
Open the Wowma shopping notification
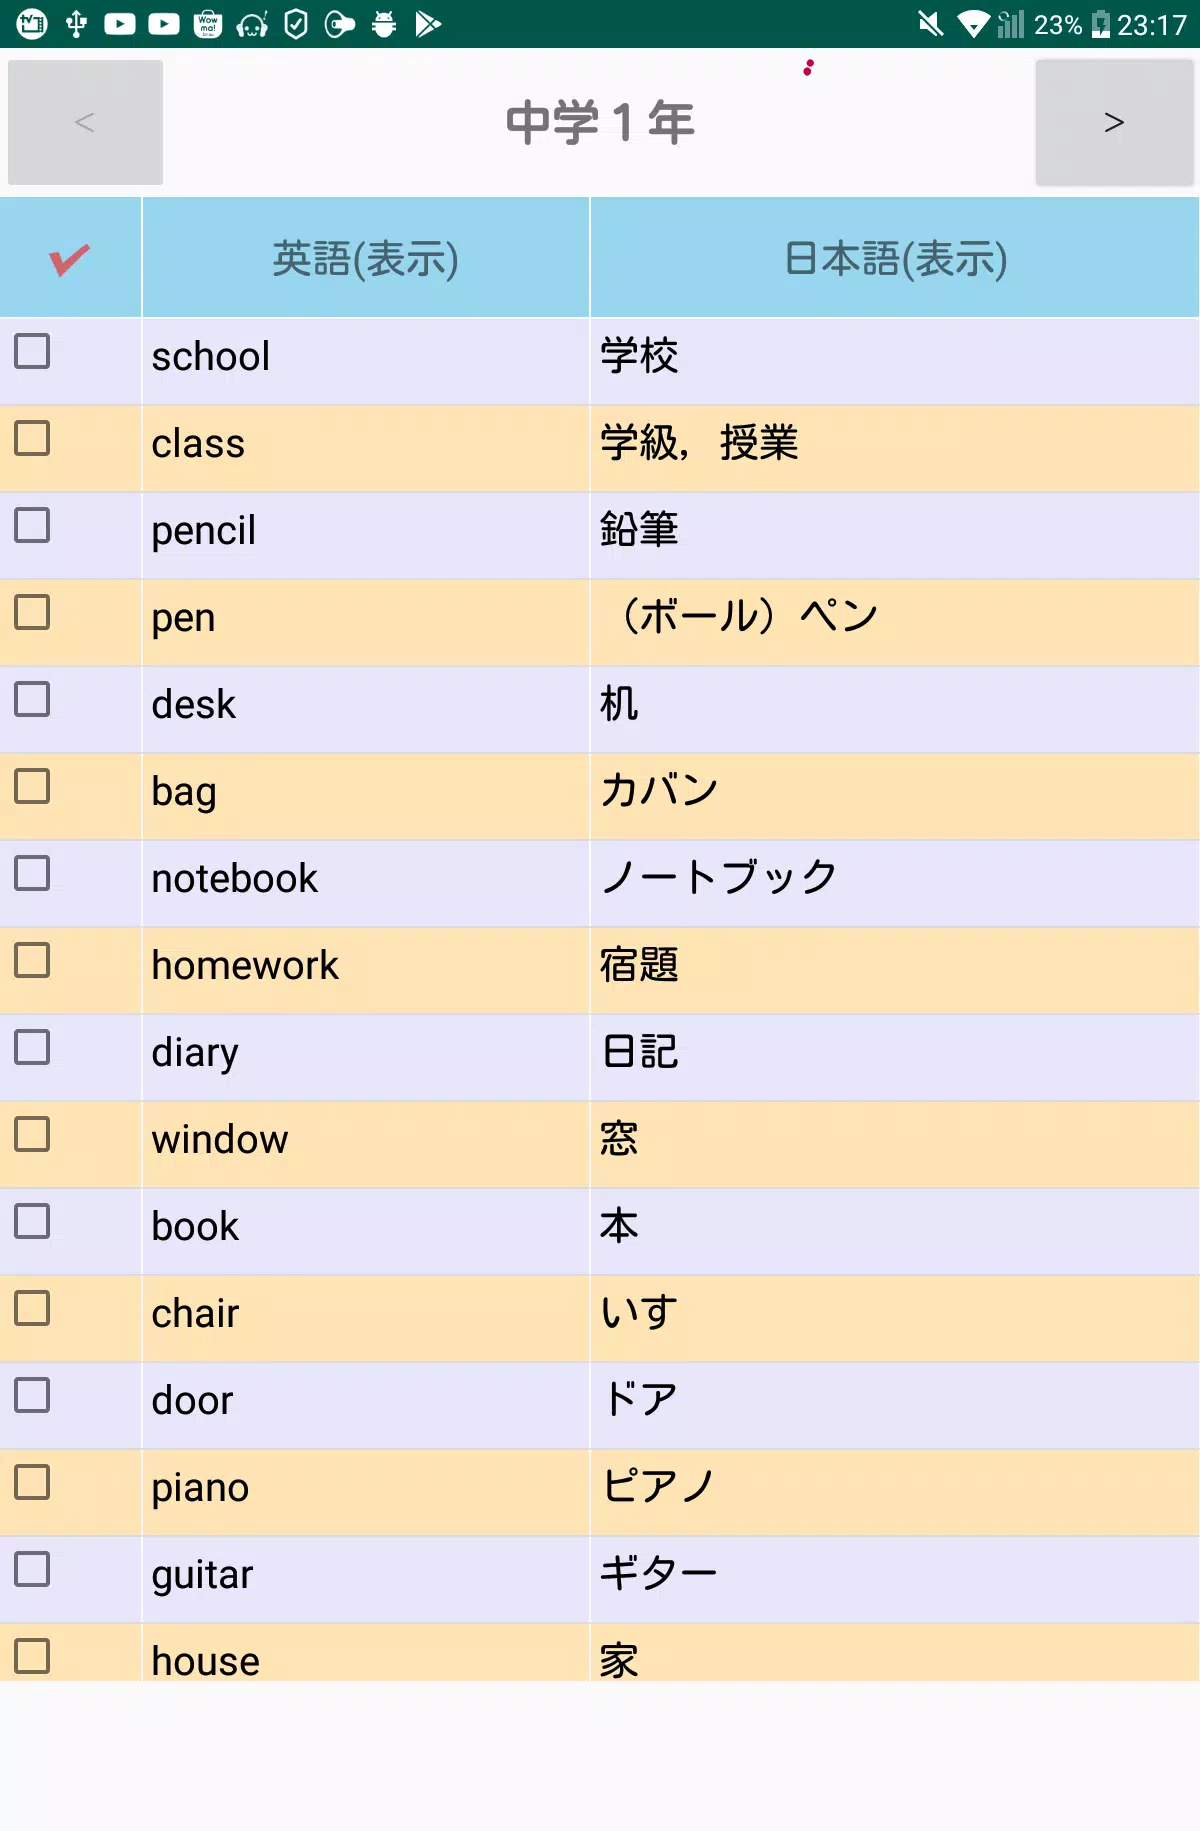209,23
